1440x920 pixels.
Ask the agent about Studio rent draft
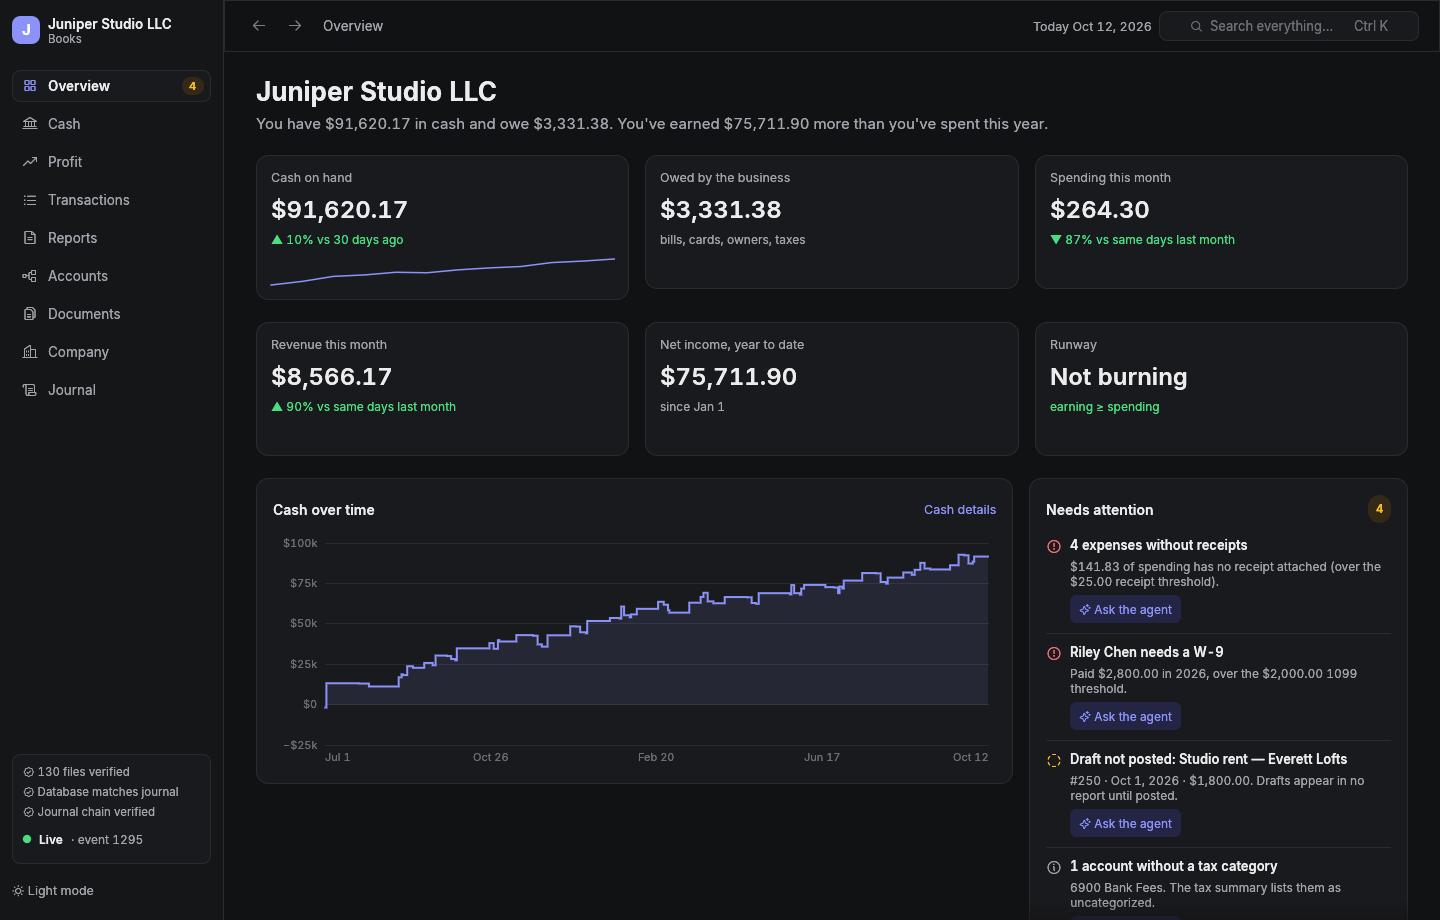(1125, 823)
